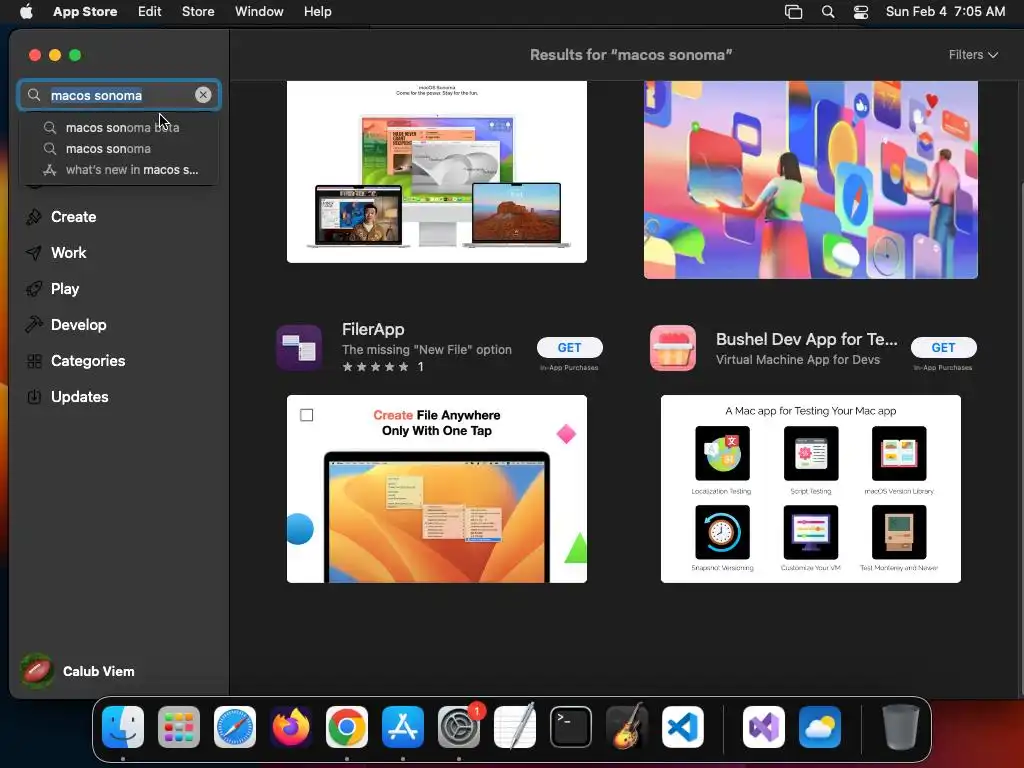Open Control Center in the menu bar
The image size is (1024, 768).
click(x=861, y=12)
